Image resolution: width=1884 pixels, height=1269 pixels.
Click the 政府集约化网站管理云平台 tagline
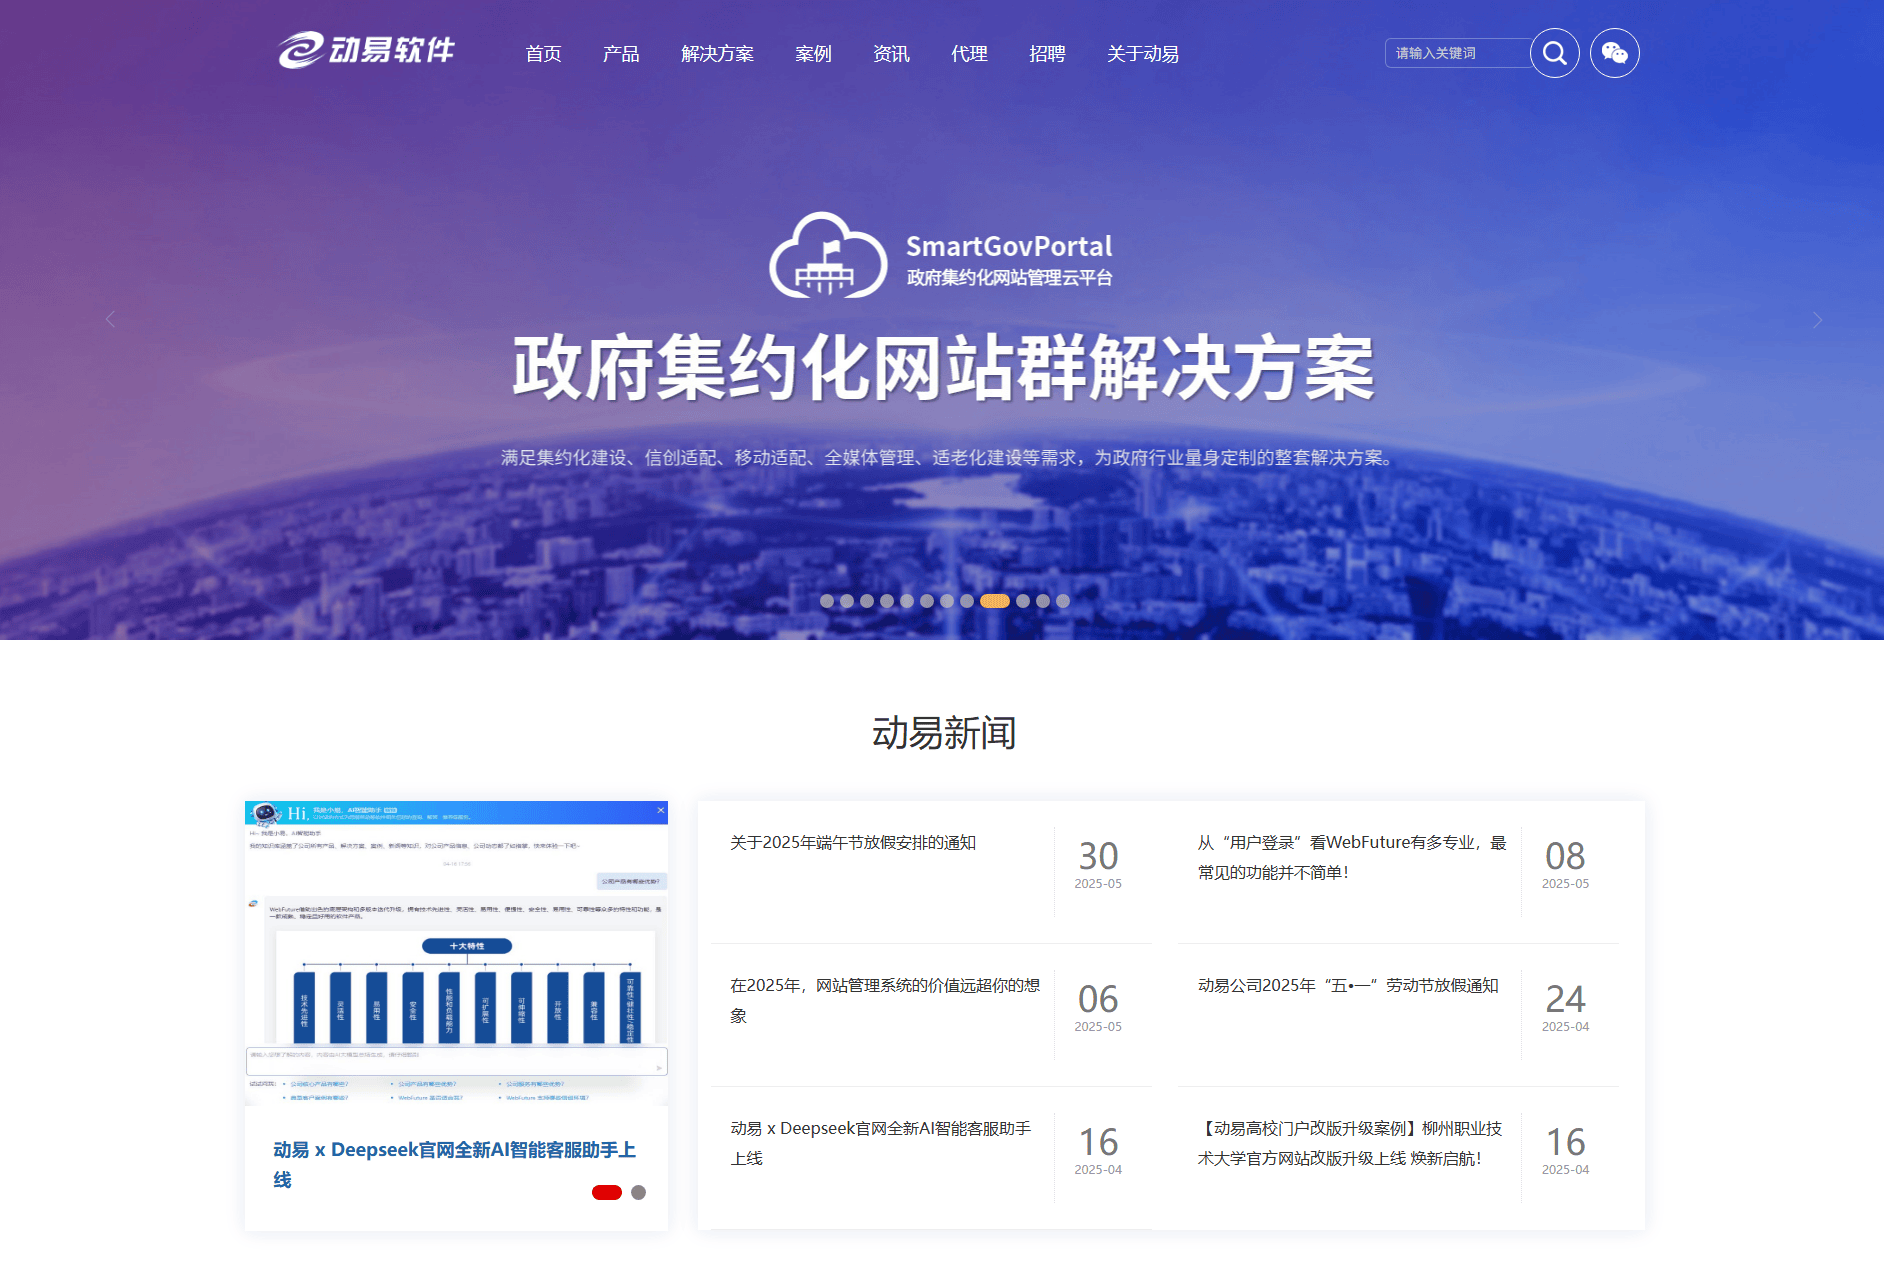(x=1009, y=278)
